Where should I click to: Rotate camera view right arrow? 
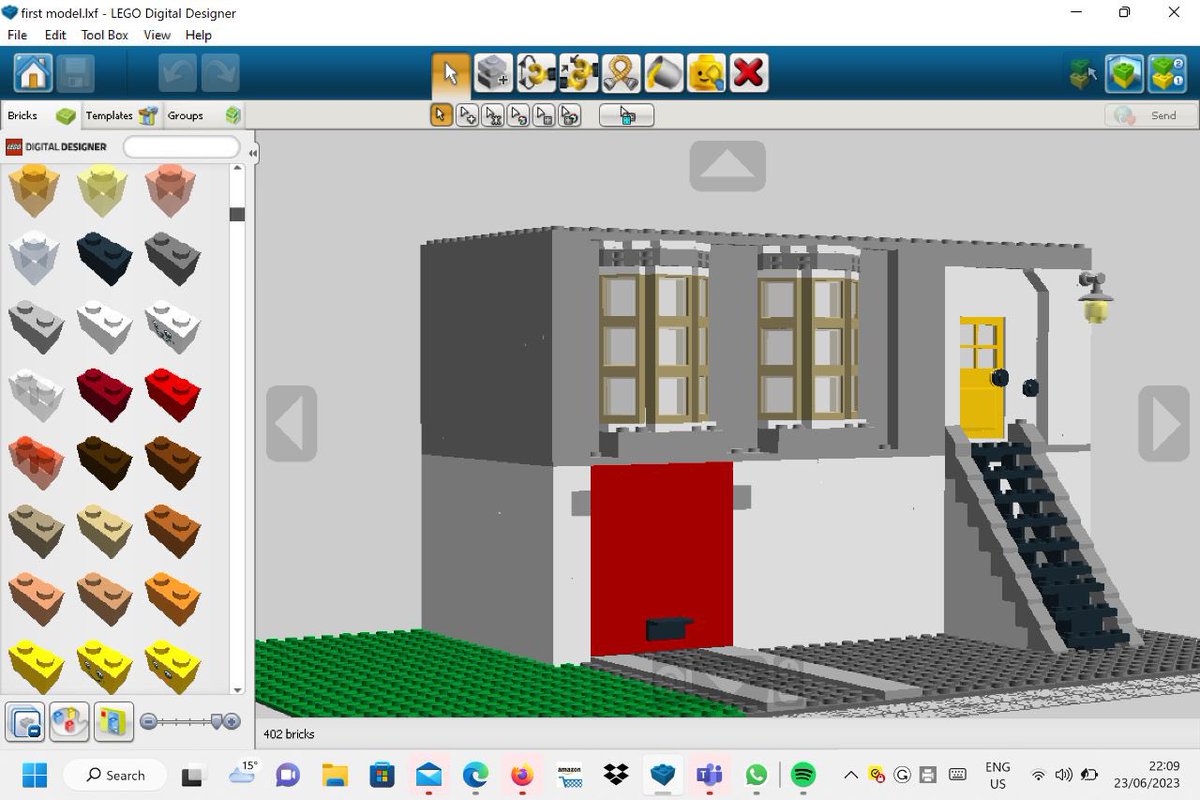point(1164,424)
